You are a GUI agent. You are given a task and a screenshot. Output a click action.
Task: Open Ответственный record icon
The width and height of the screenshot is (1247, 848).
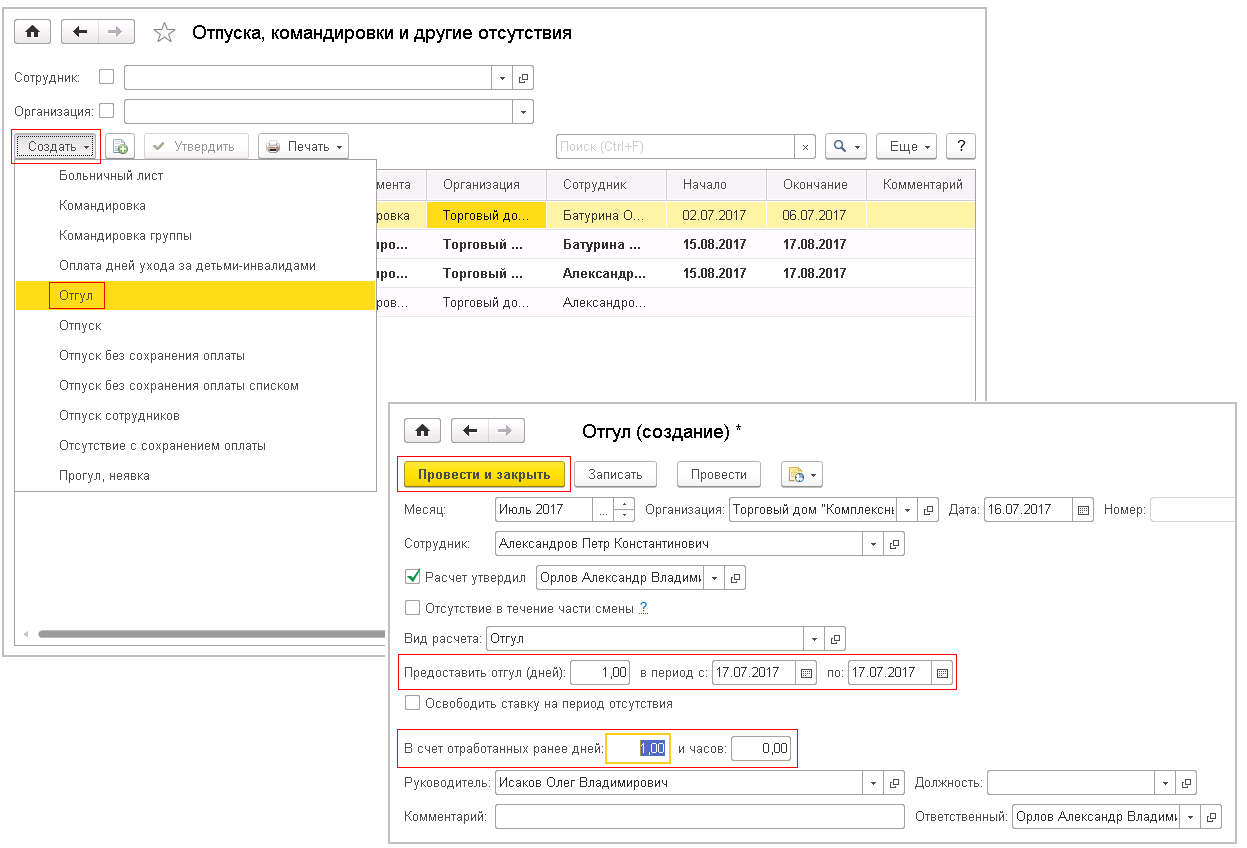[x=1212, y=817]
